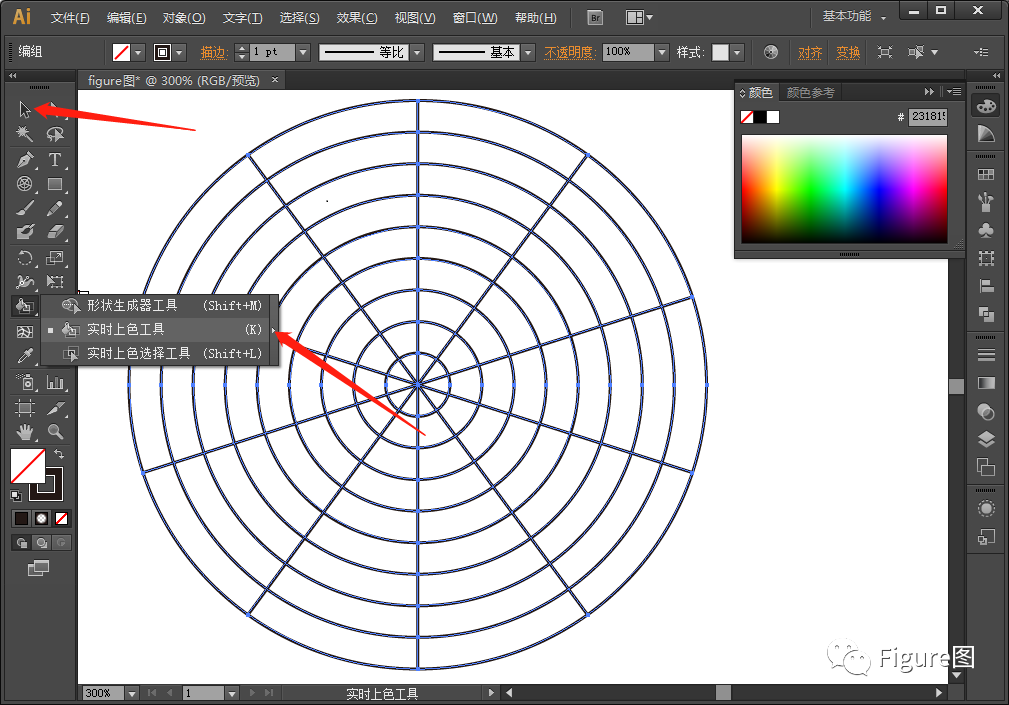Select the Artboard tool
This screenshot has width=1009, height=705.
tap(24, 408)
